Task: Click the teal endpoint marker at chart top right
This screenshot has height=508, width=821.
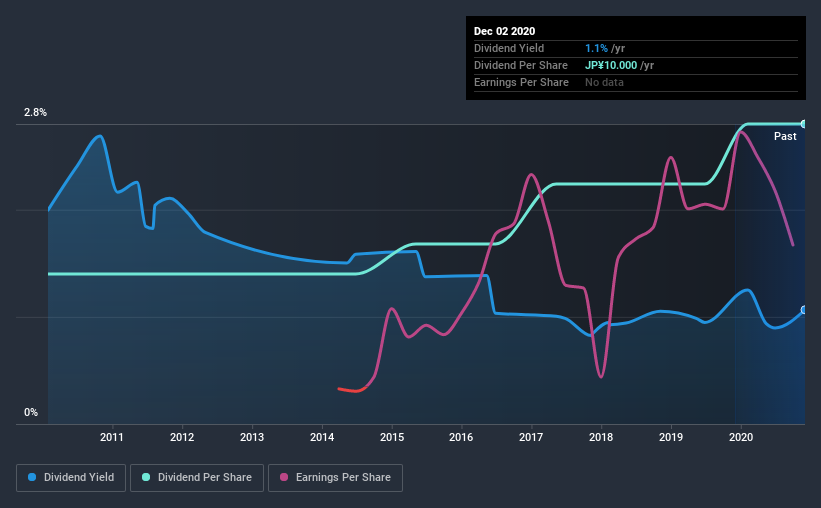Action: [804, 124]
